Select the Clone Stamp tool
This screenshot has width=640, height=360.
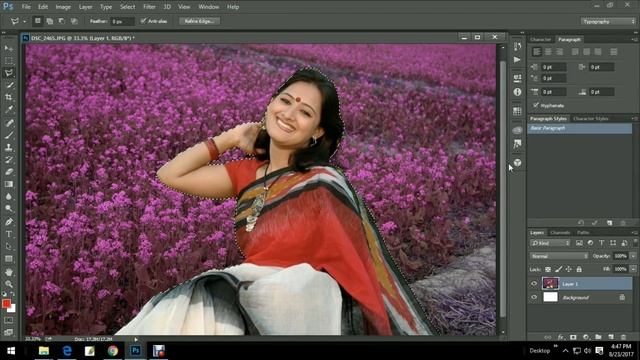pos(9,147)
